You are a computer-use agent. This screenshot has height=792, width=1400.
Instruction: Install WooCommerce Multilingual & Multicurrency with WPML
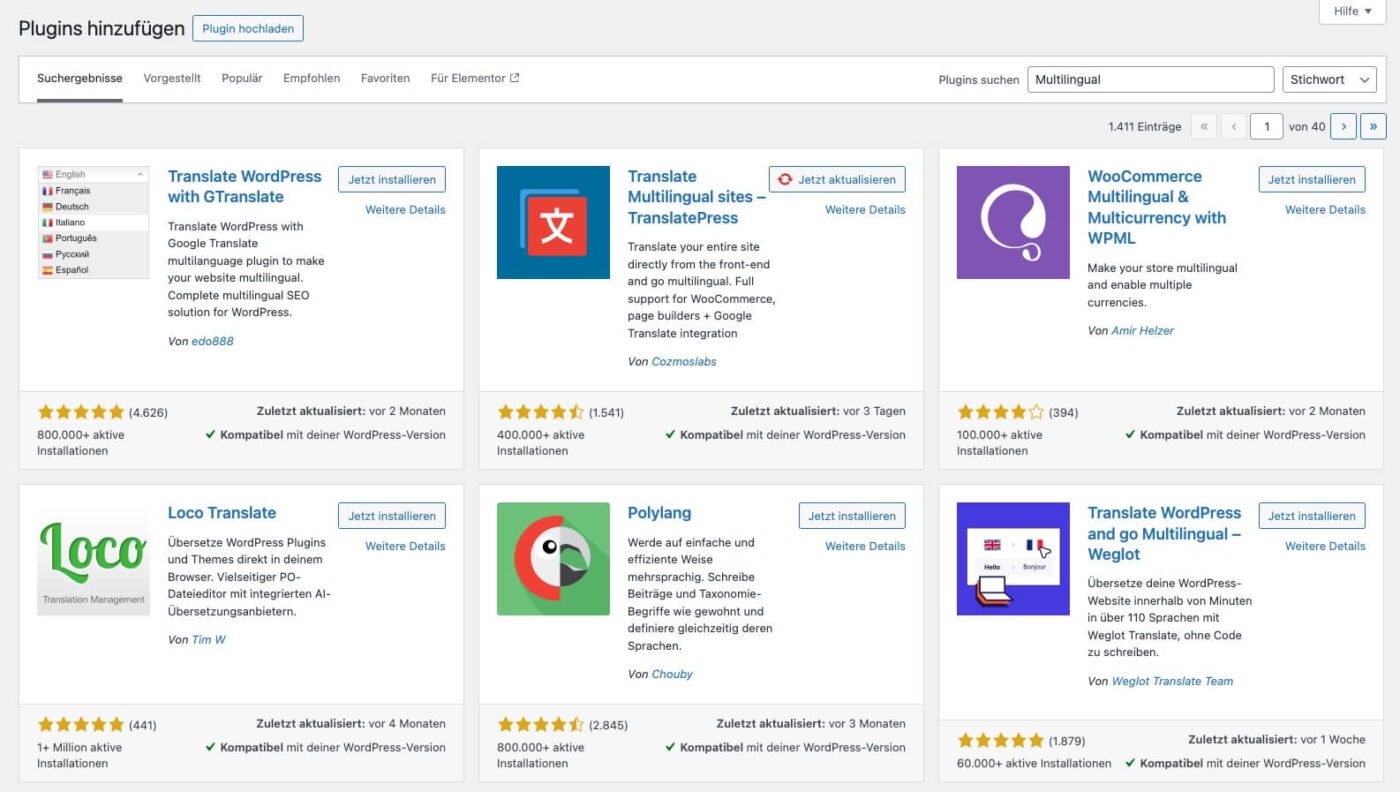[1312, 180]
